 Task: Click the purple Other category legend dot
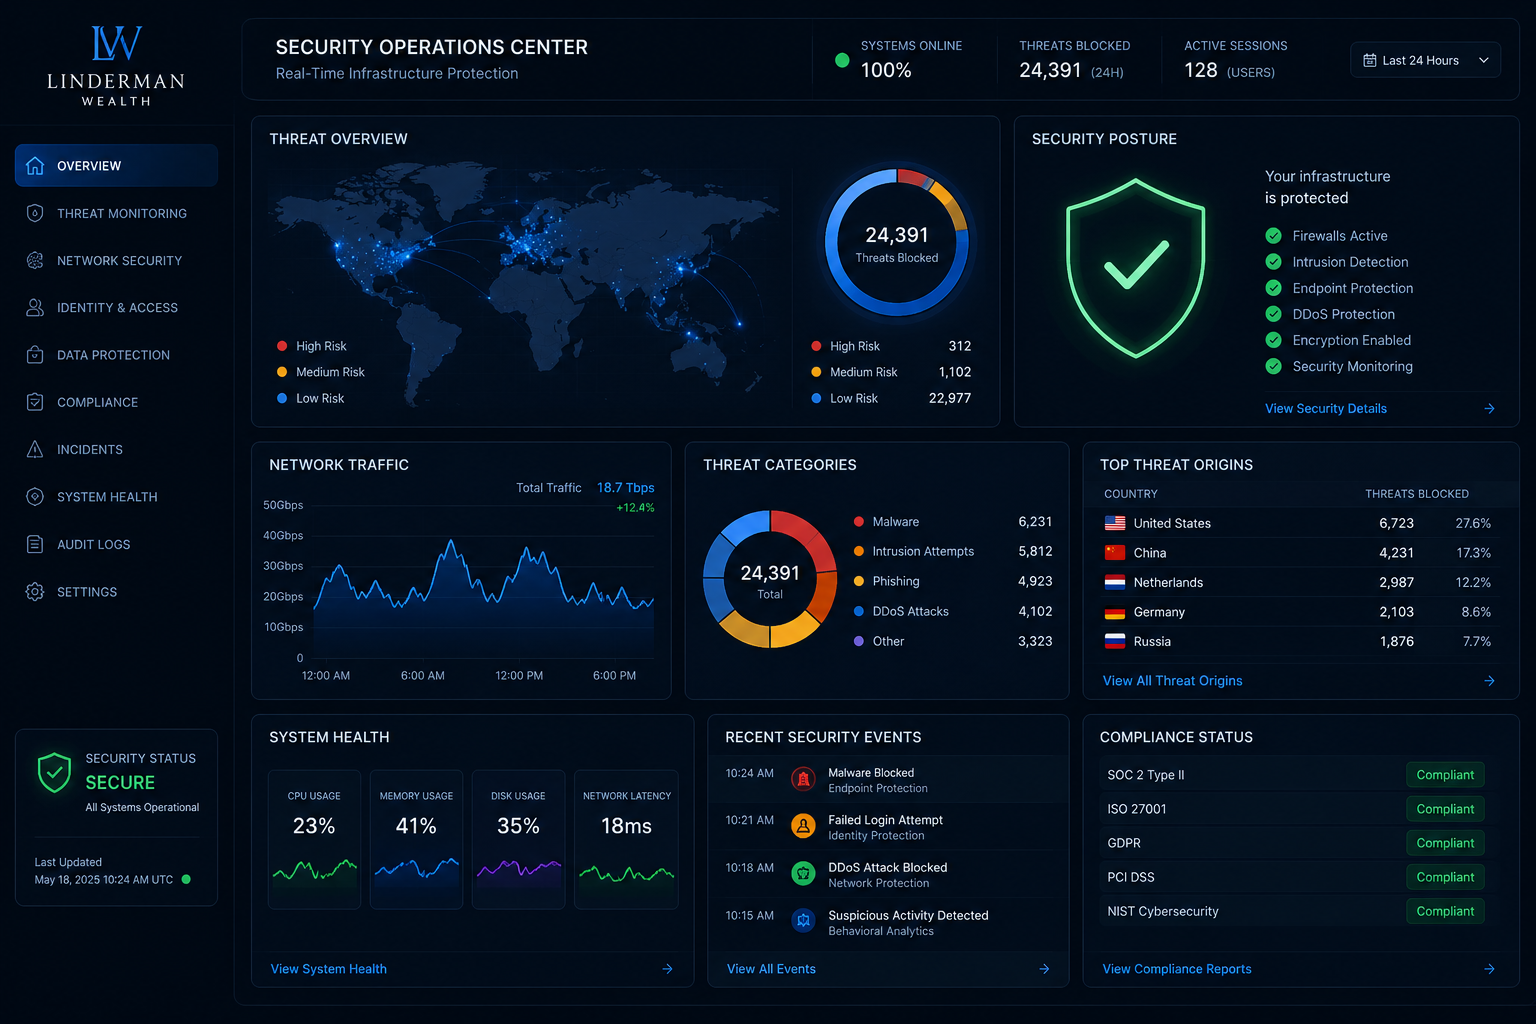point(859,641)
